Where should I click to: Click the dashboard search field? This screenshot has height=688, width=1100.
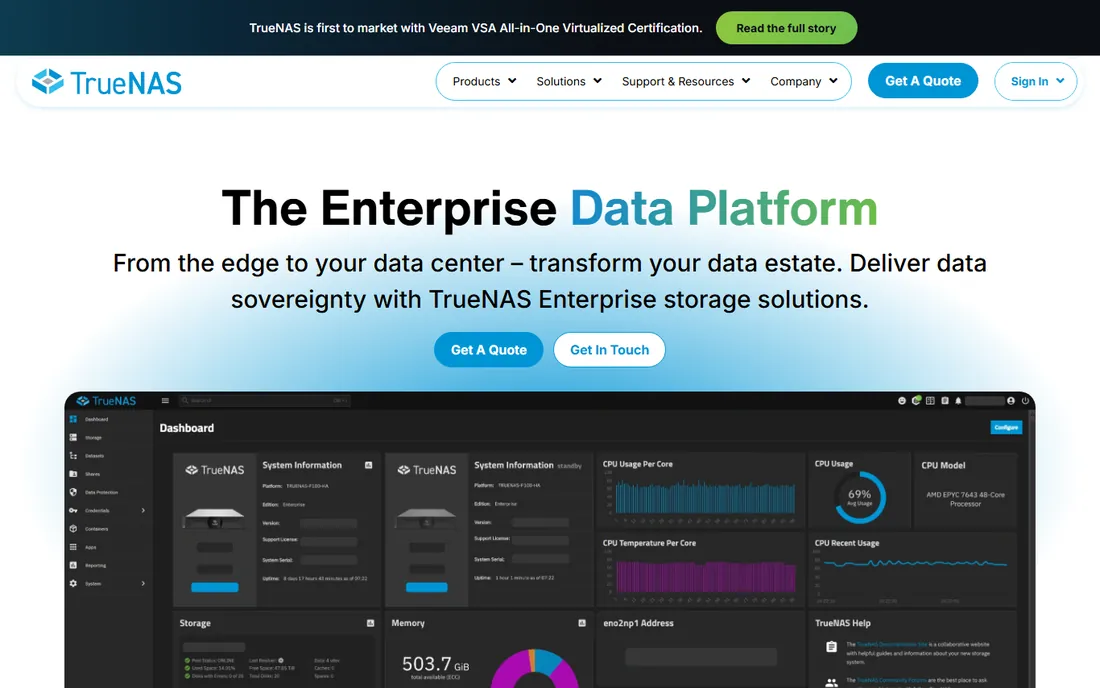264,400
